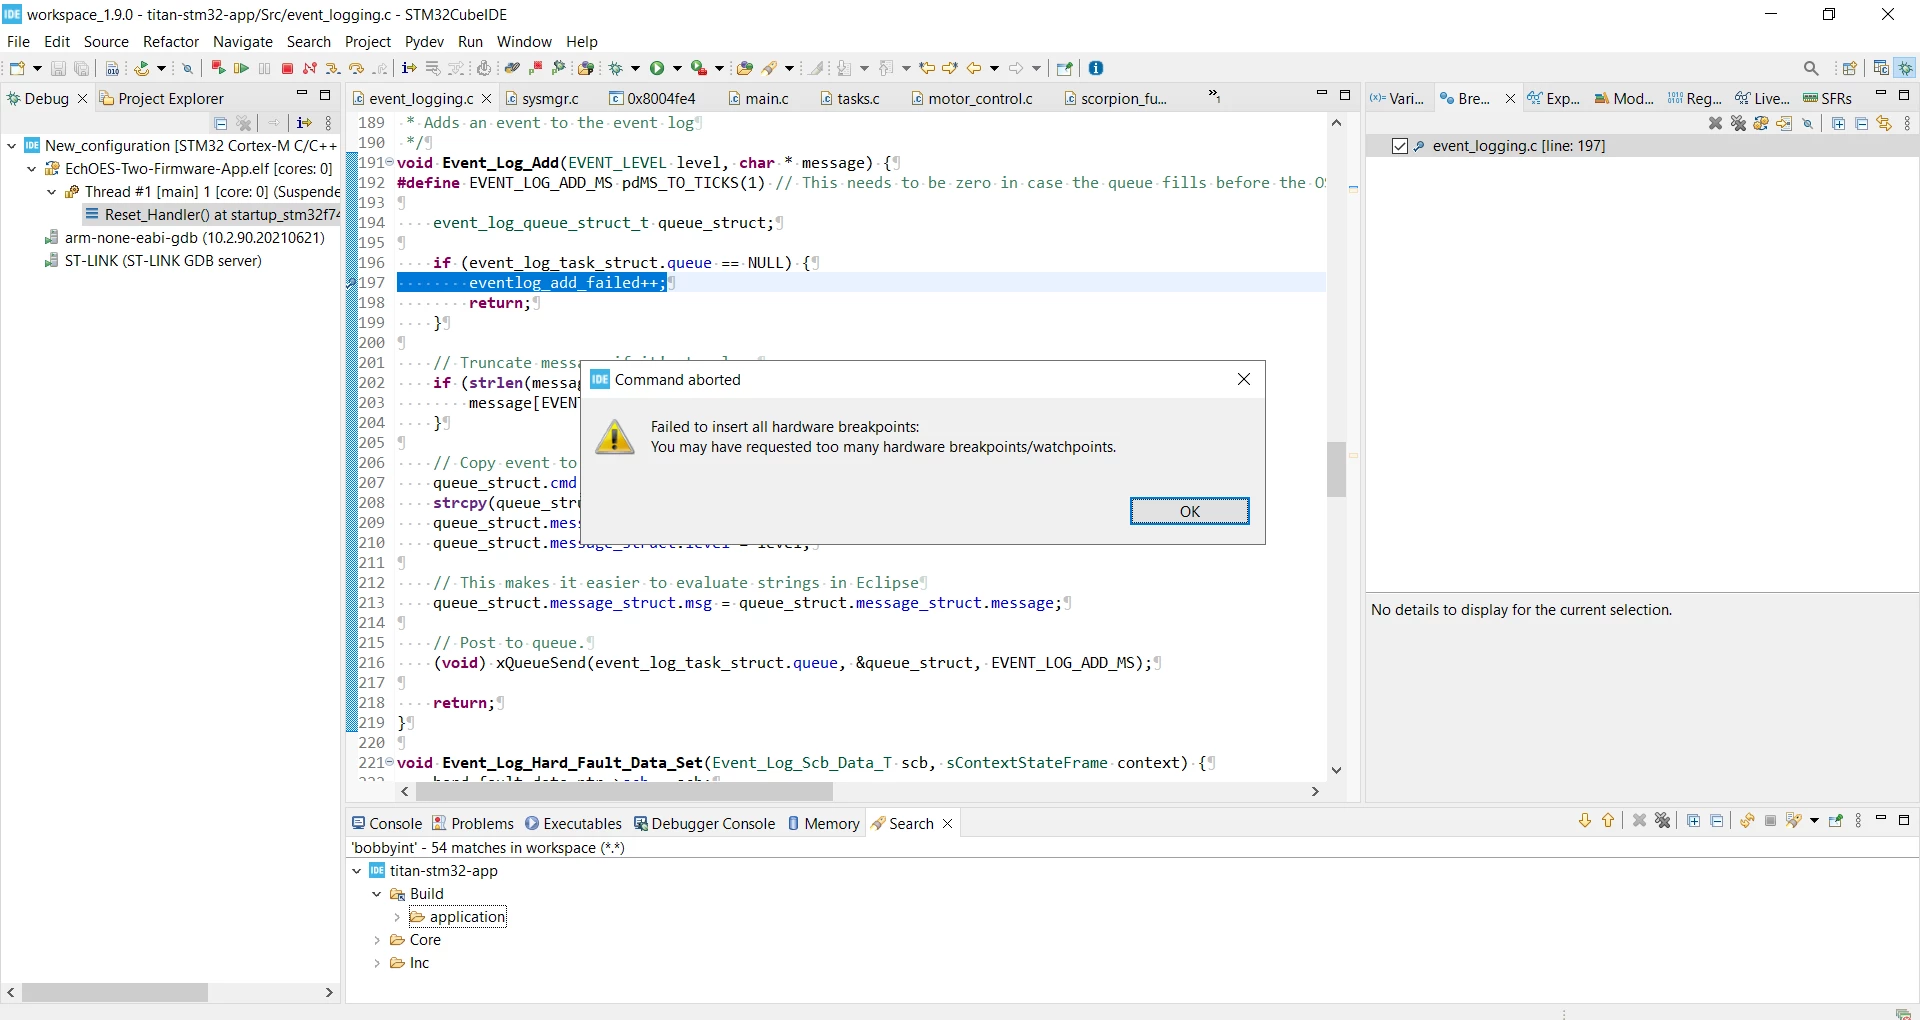
Task: Collapse New_configuration launch tree node
Action: point(11,146)
